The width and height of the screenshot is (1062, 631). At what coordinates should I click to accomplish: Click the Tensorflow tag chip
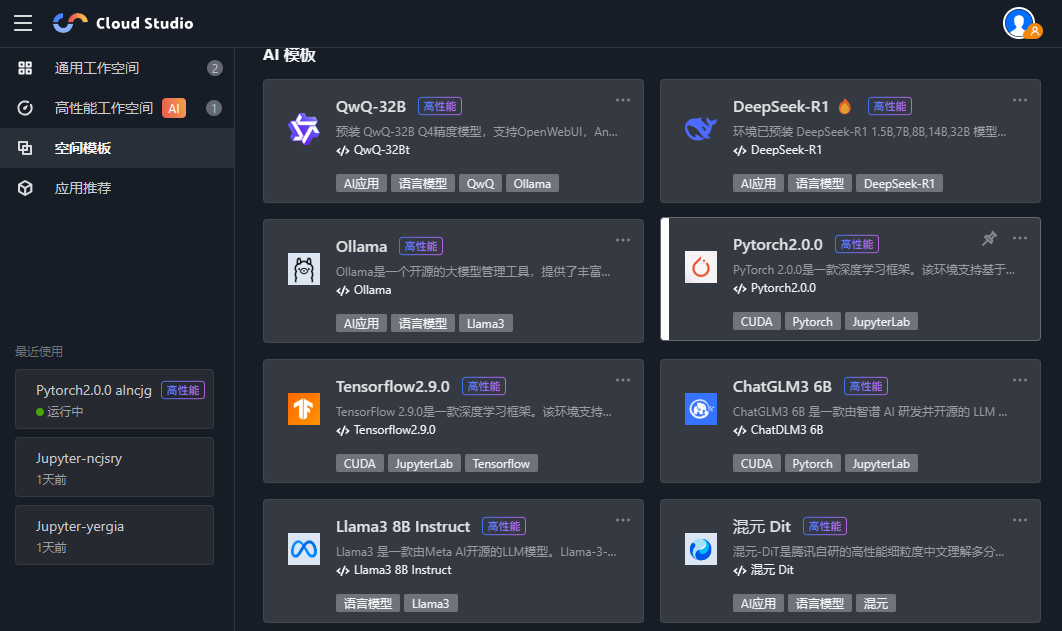coord(501,464)
